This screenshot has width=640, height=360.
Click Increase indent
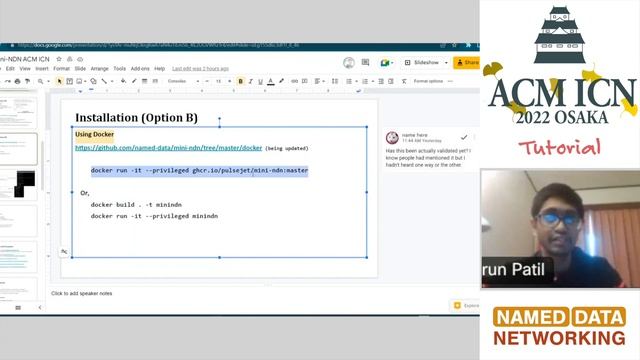coord(391,81)
